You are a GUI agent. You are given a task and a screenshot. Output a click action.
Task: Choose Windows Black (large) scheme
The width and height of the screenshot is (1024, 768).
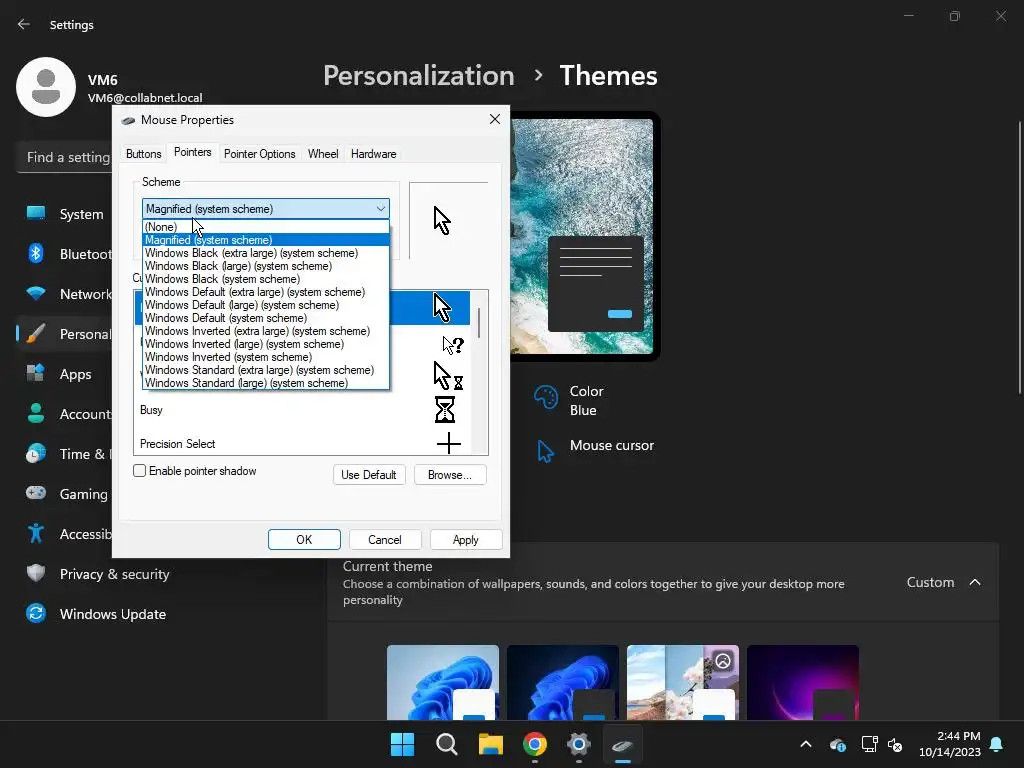pyautogui.click(x=266, y=266)
